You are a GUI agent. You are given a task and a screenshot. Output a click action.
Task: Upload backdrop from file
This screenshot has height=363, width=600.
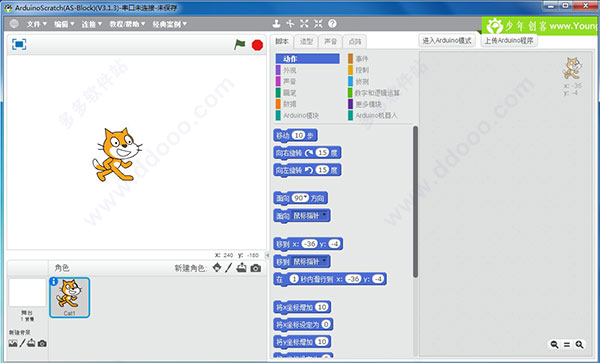[x=31, y=343]
